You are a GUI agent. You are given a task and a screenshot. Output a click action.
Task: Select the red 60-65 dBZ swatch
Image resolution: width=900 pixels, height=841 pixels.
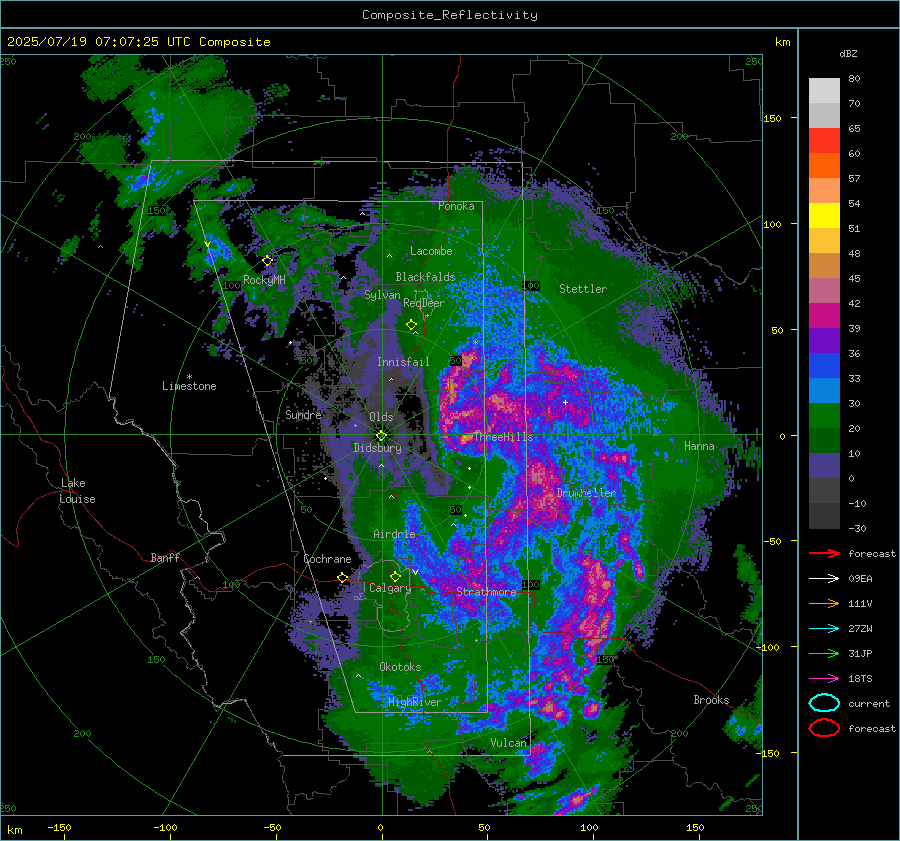[x=824, y=141]
